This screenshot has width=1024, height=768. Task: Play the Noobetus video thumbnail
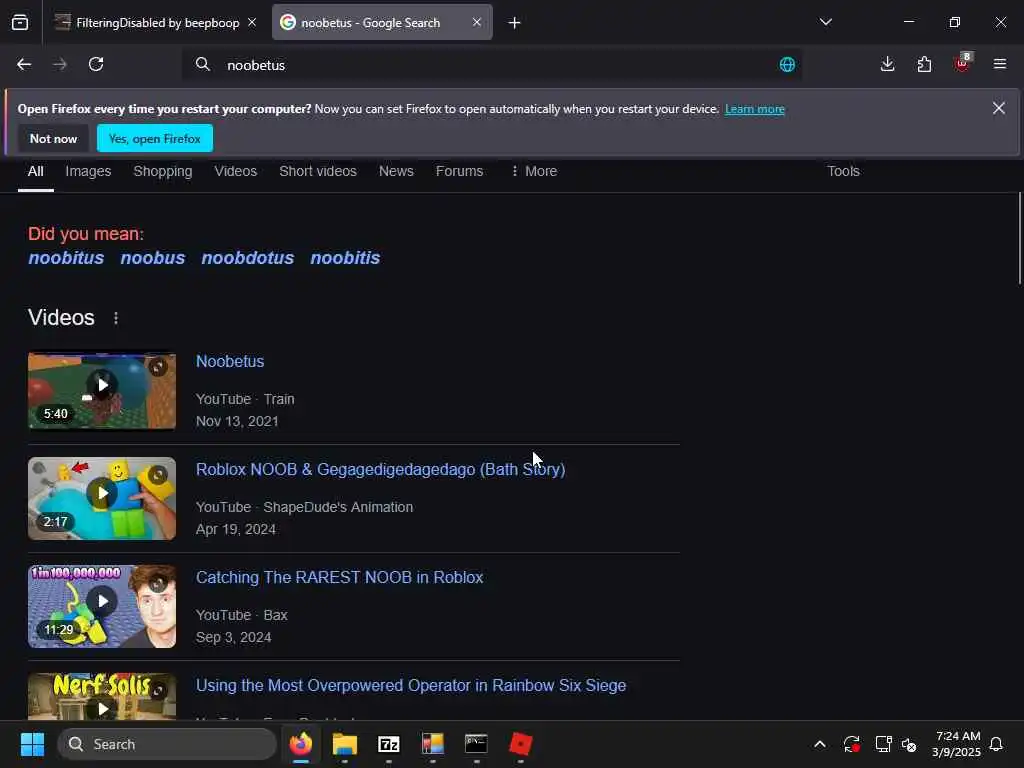102,391
